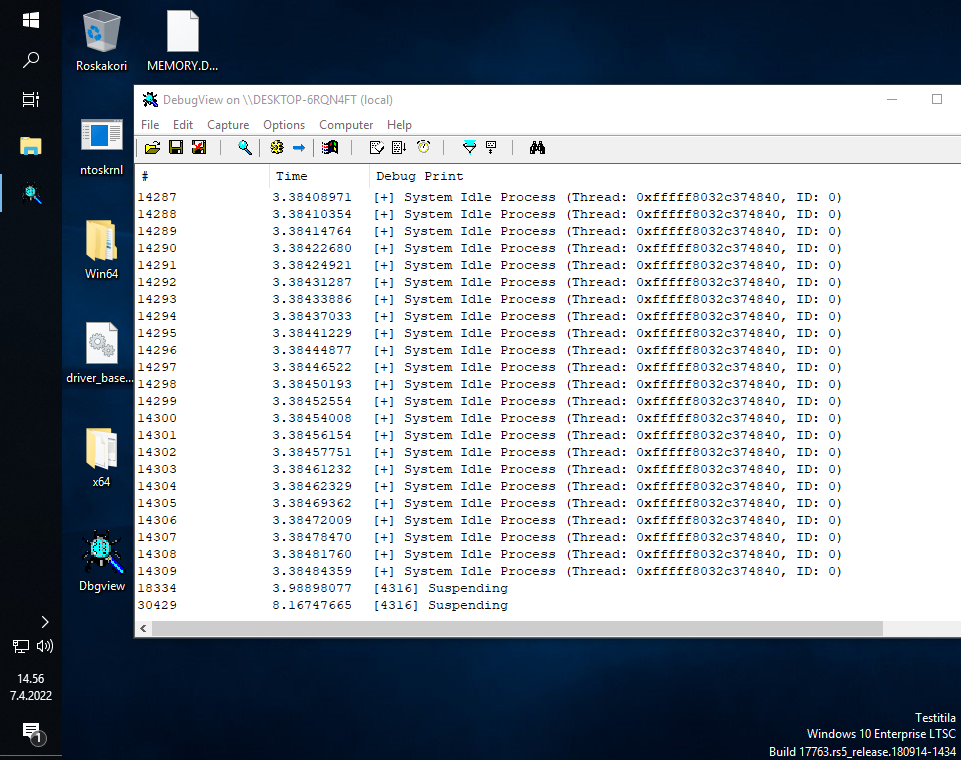Screen dimensions: 961x760
Task: Open the Help menu
Action: coord(399,124)
